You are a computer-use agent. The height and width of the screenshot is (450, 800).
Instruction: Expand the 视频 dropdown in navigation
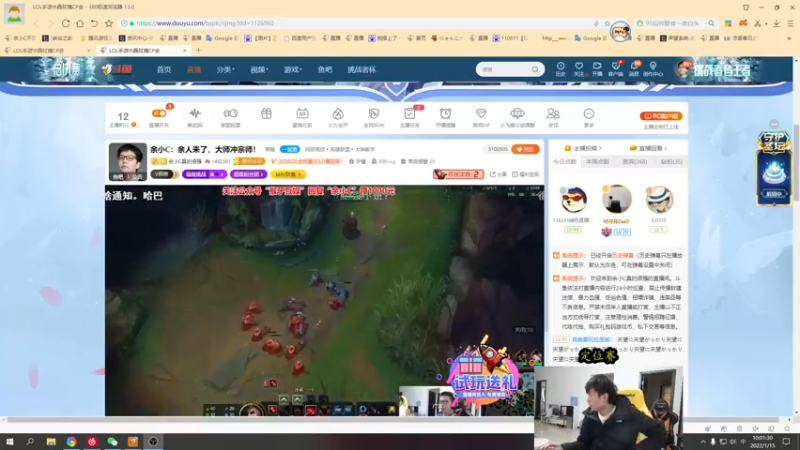[259, 69]
